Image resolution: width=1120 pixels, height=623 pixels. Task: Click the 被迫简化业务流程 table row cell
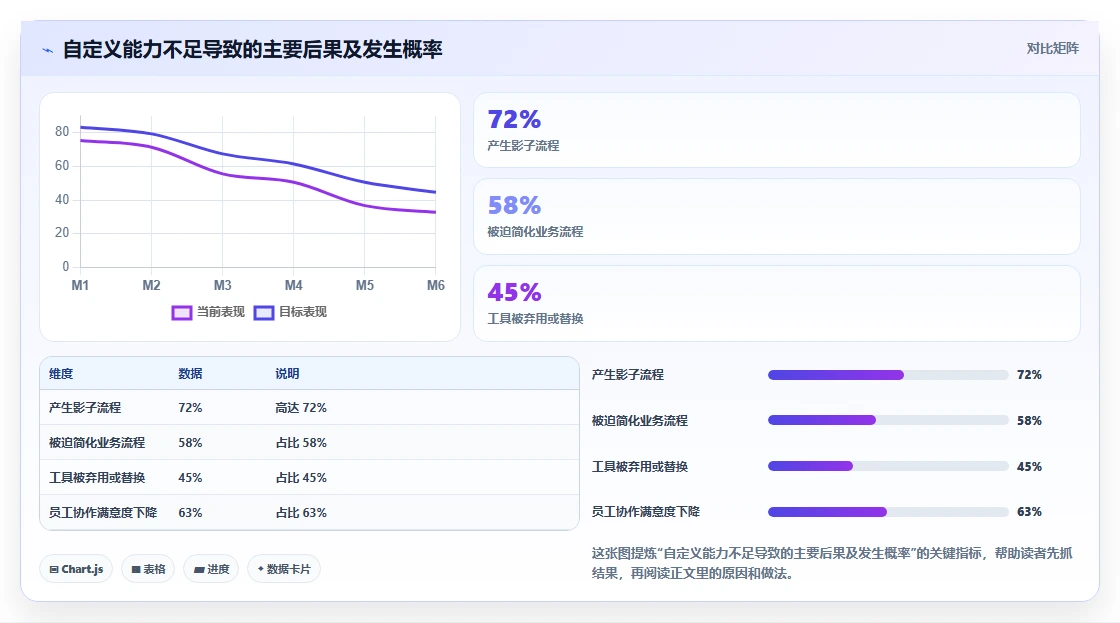[96, 443]
